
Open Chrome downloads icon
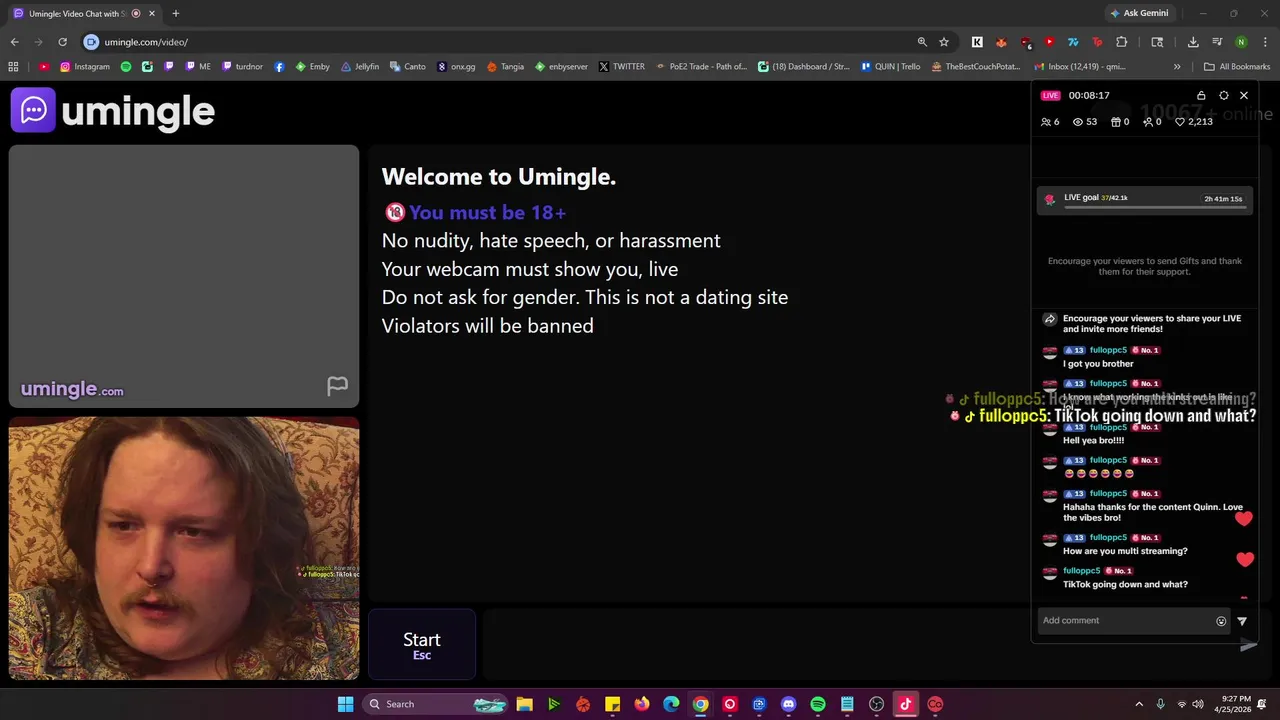(1193, 42)
